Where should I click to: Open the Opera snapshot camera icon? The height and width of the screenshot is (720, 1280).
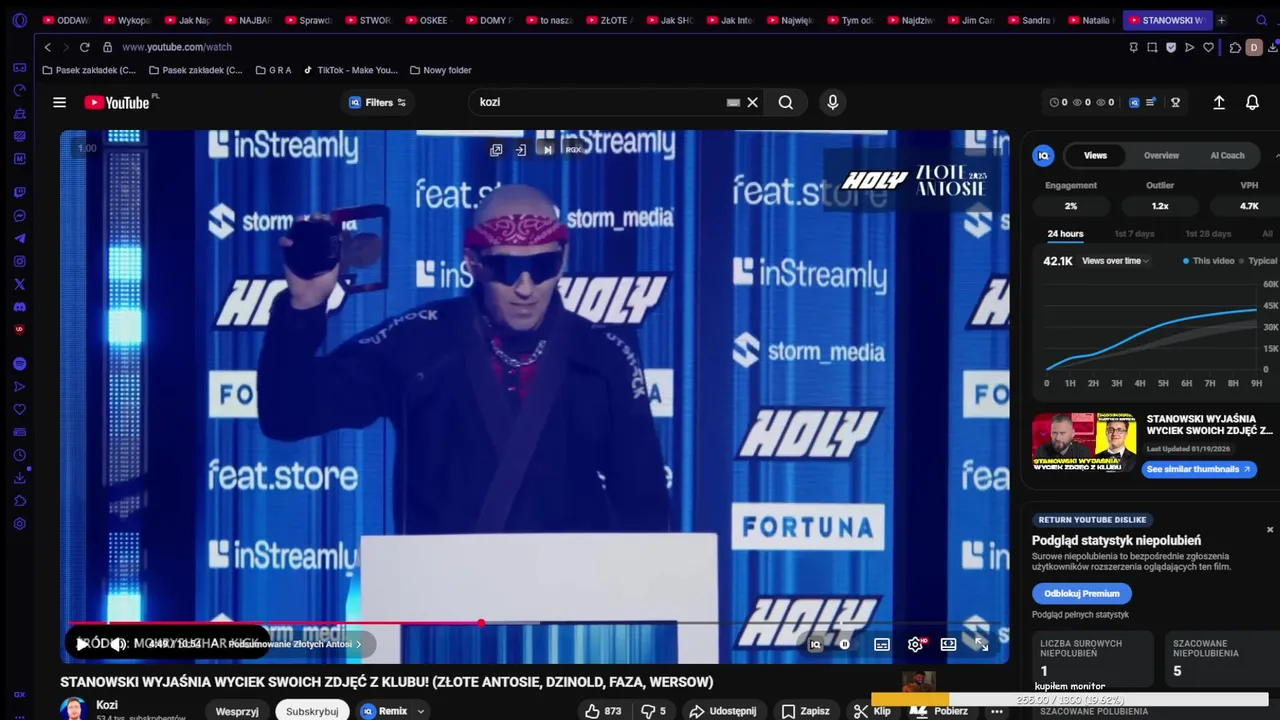coord(1152,47)
